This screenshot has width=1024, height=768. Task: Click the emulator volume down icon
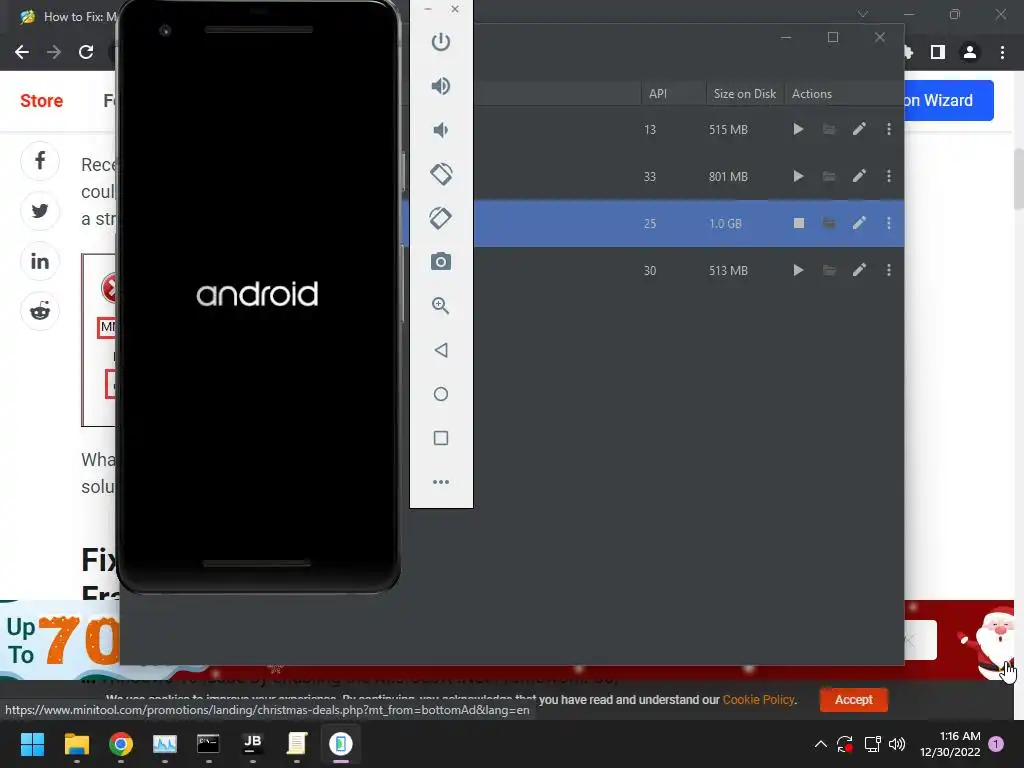(x=441, y=130)
